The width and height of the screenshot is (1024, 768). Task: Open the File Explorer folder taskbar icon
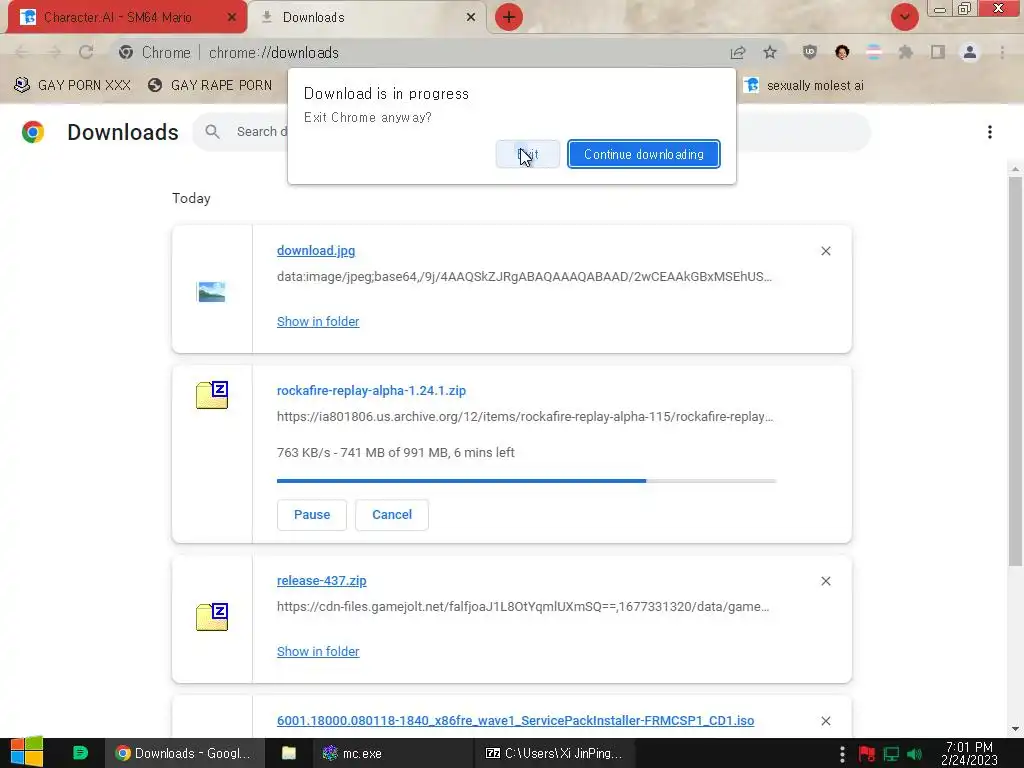[289, 753]
